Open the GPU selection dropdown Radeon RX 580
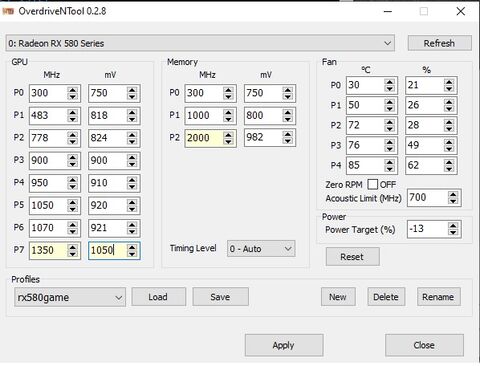 click(200, 43)
